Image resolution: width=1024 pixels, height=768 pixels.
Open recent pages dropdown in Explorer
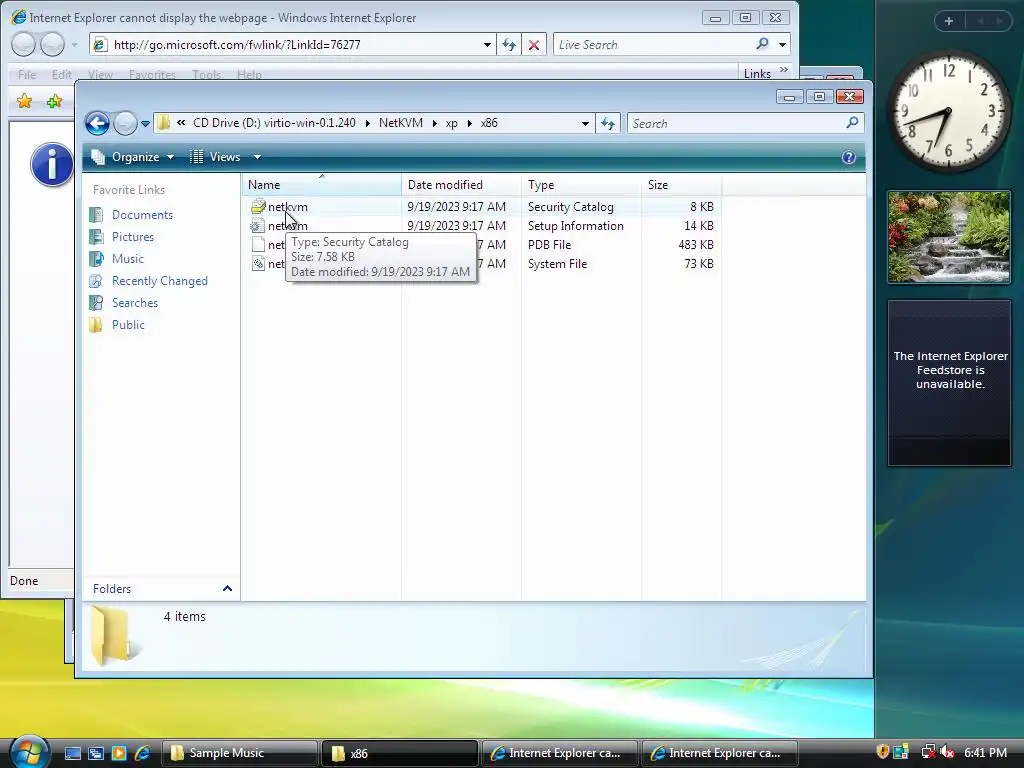click(145, 123)
